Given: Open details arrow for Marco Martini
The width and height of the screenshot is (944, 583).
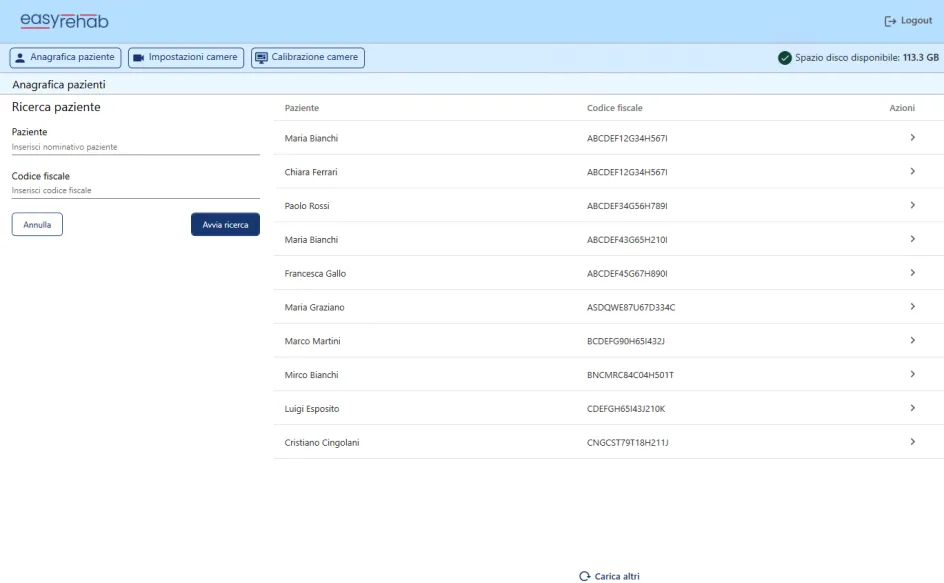Looking at the screenshot, I should (912, 341).
